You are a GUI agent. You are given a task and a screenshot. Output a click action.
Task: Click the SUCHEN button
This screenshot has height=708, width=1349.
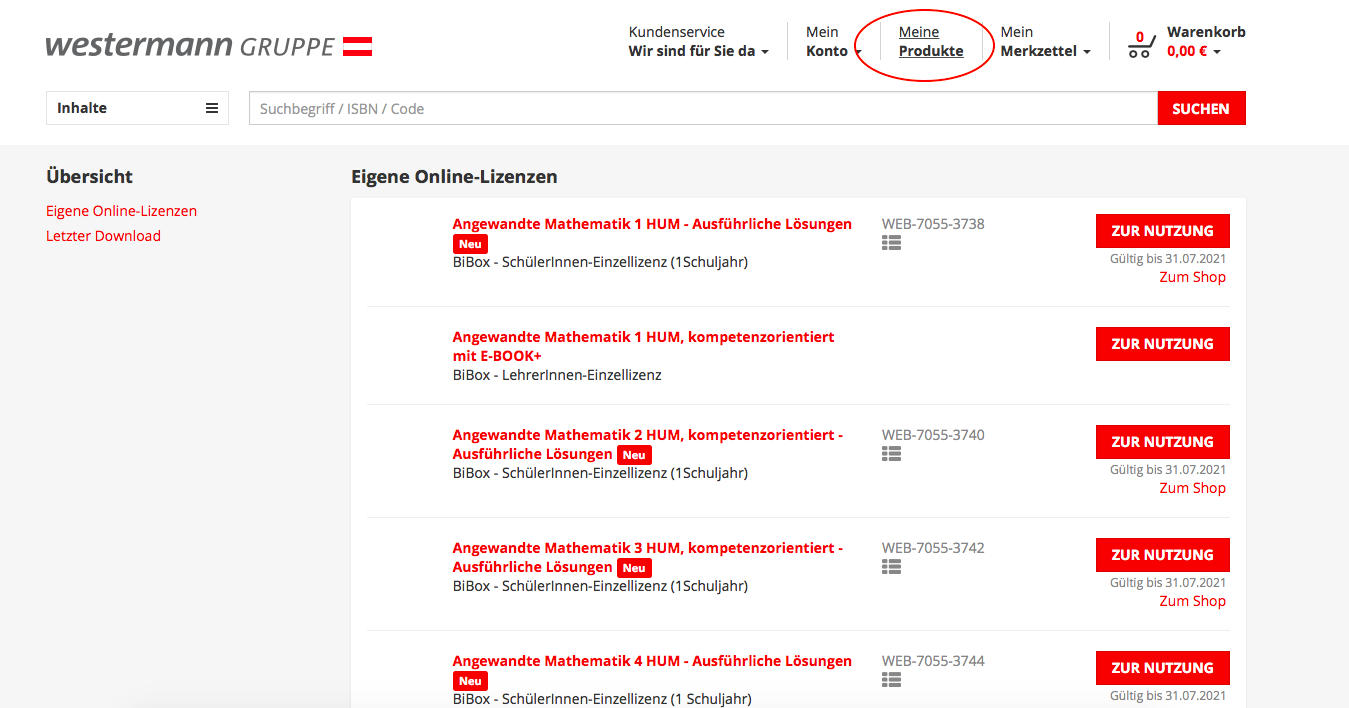1201,108
